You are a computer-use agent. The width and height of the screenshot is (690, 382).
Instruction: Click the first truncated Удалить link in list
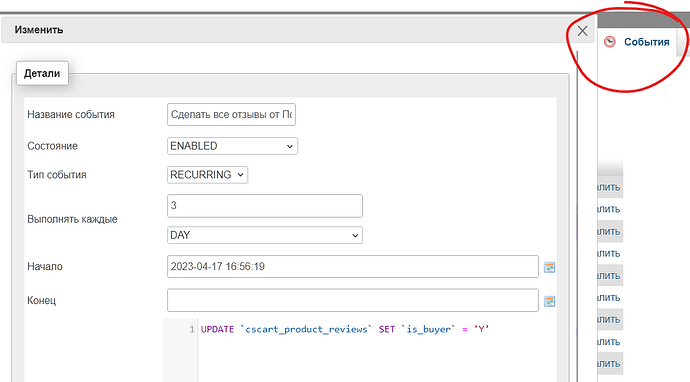[x=609, y=187]
